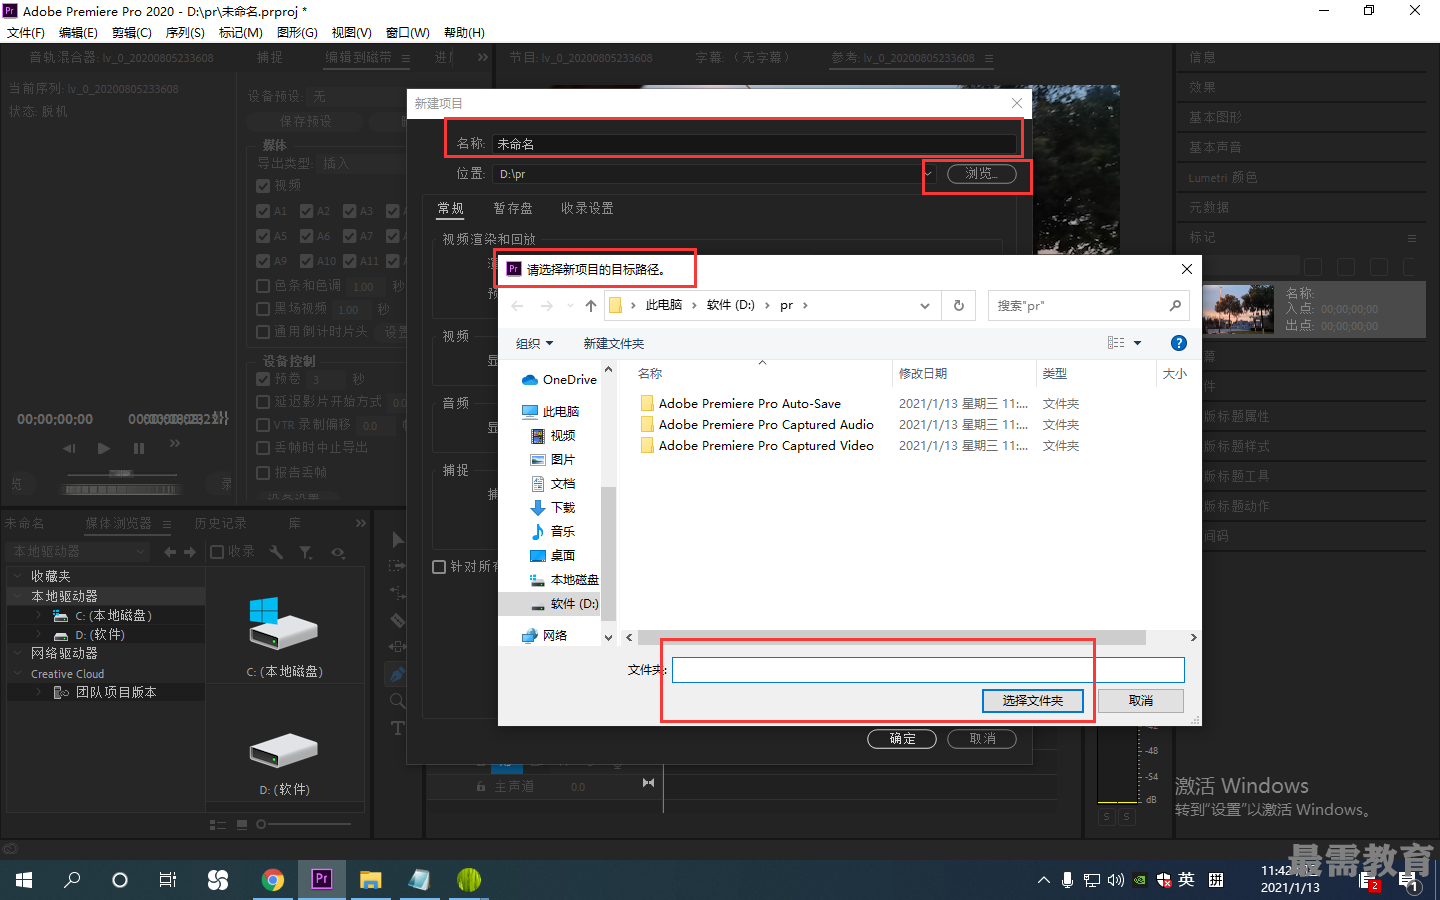Image resolution: width=1440 pixels, height=900 pixels.
Task: Toggle the A1 audio channel checkbox
Action: click(x=263, y=211)
